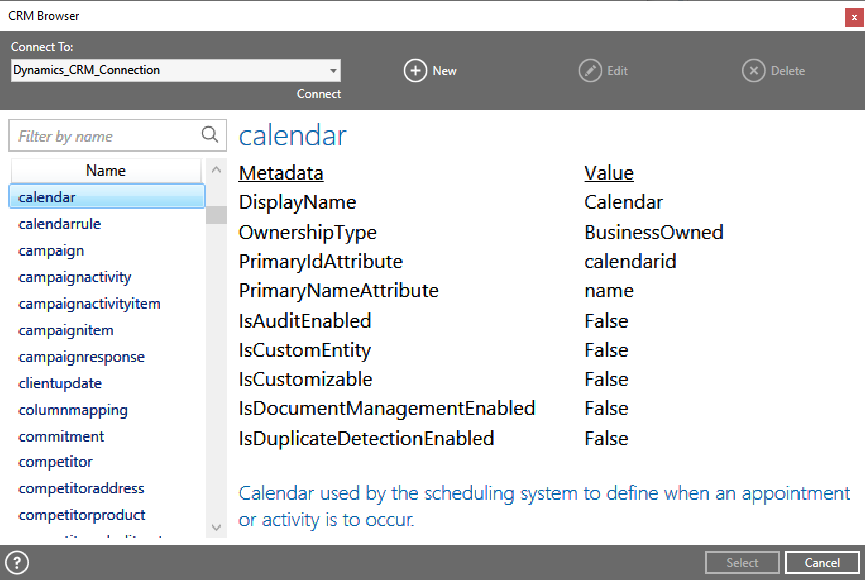Click the IsCustomizable metadata label
The height and width of the screenshot is (580, 868).
(x=306, y=380)
